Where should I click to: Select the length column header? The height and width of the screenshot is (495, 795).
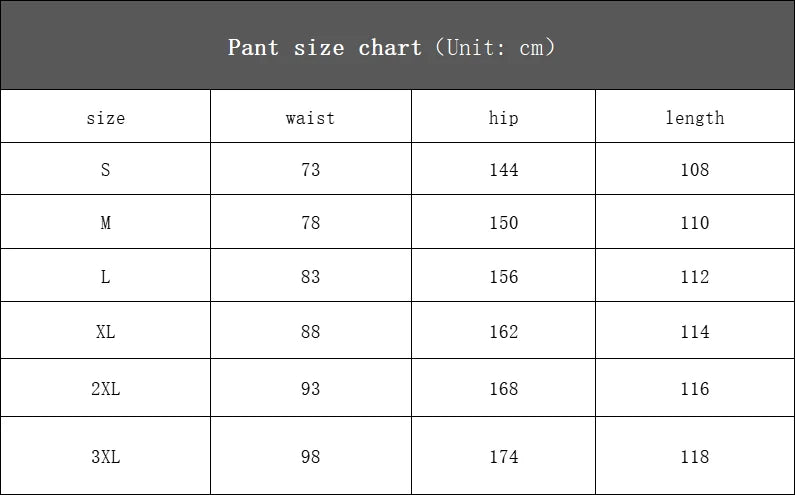click(695, 118)
